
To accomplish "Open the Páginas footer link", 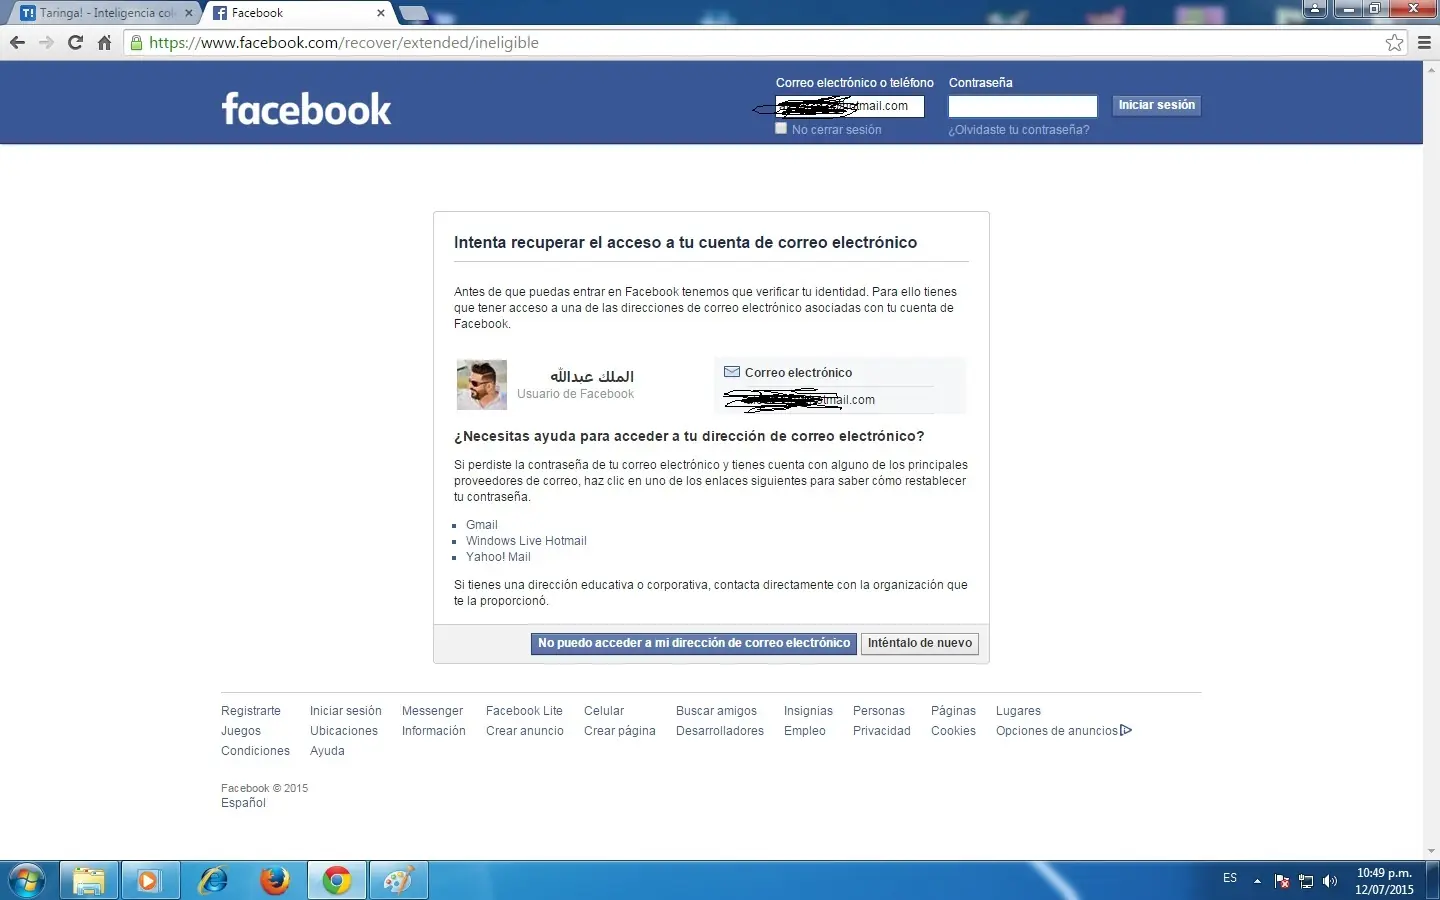I will click(x=953, y=711).
